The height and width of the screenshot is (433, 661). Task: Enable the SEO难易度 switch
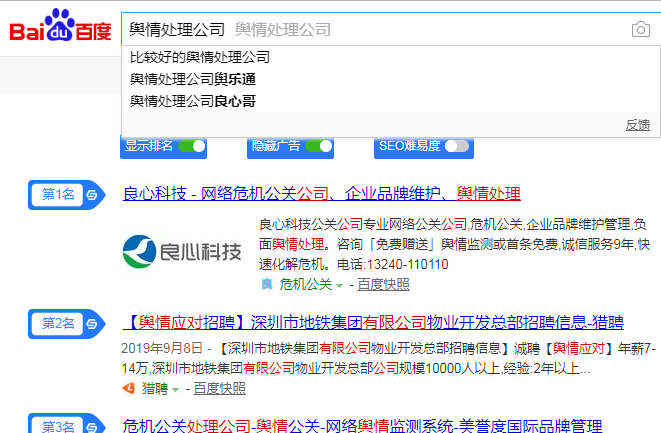(x=457, y=146)
